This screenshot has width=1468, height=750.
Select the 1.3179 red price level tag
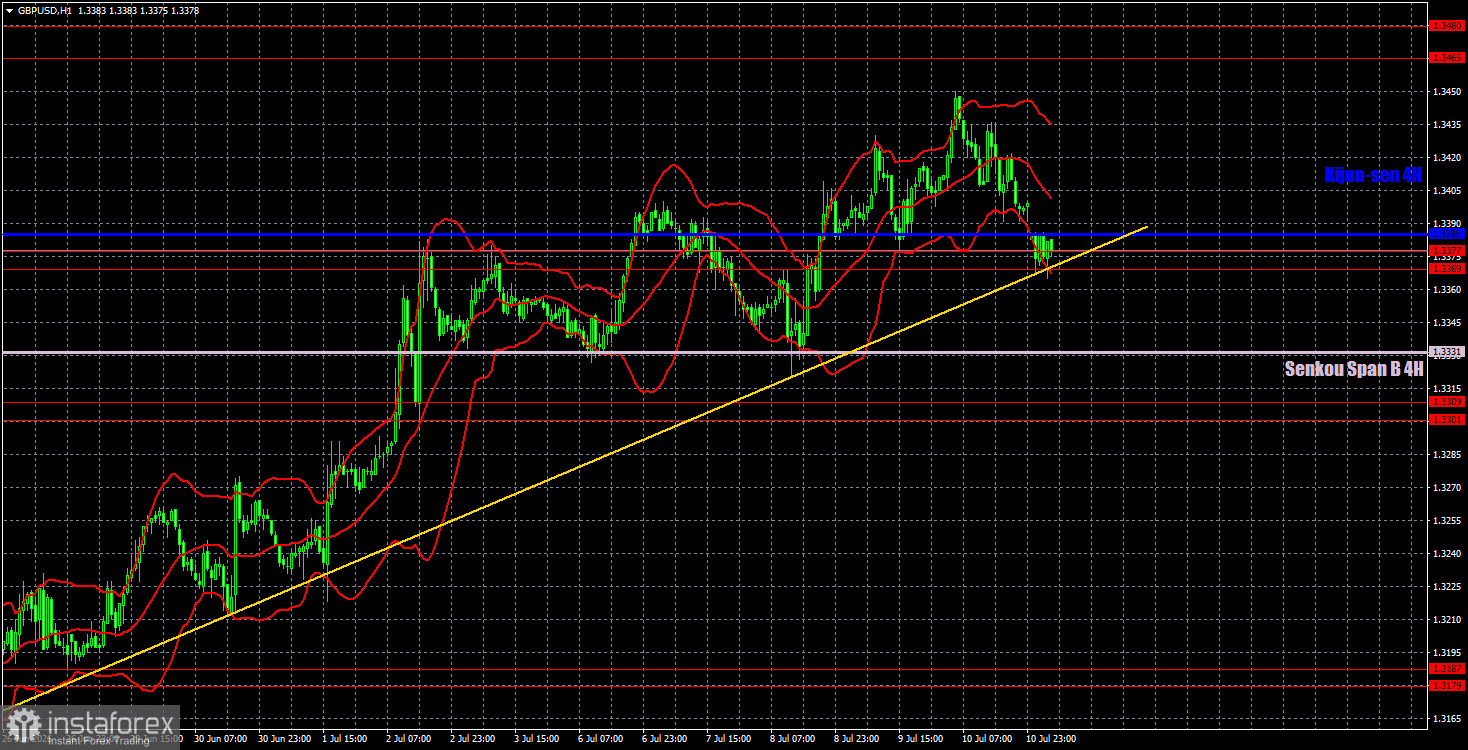(1447, 686)
